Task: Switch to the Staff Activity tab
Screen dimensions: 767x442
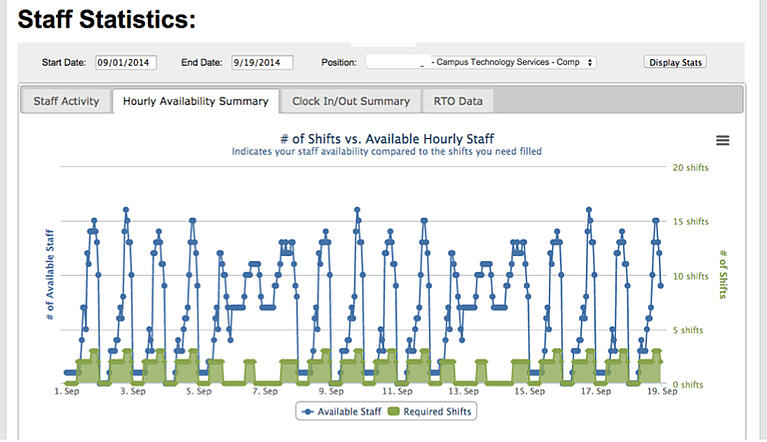Action: point(66,101)
